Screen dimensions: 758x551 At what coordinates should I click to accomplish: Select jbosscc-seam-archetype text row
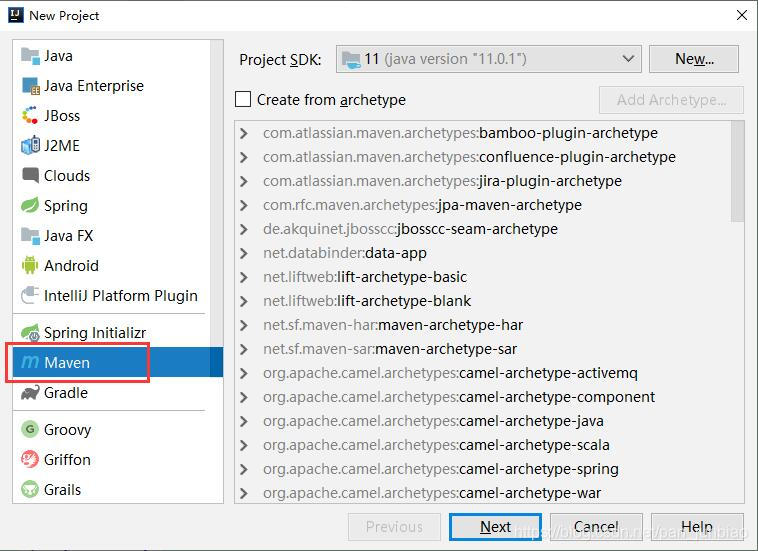410,229
